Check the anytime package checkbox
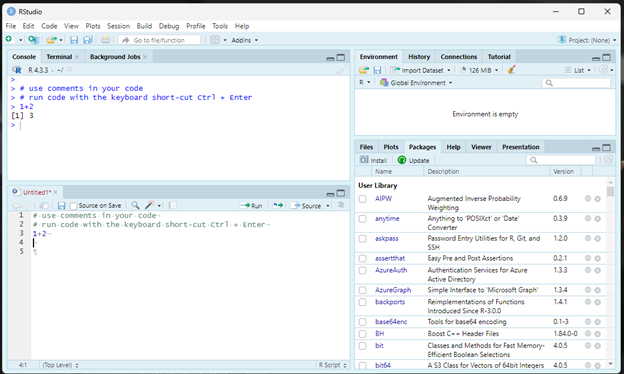Viewport: 624px width, 374px height. point(363,218)
